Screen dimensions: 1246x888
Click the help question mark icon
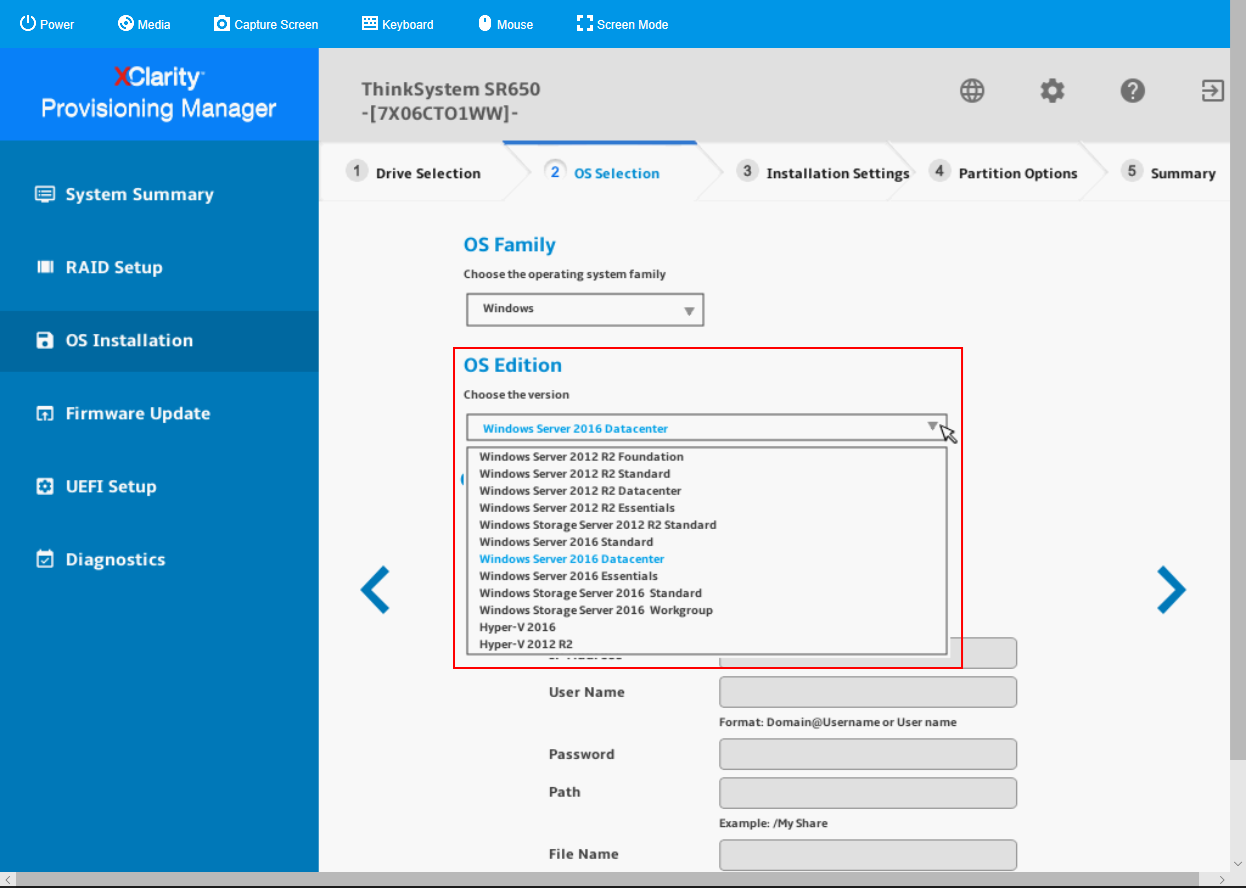click(1132, 91)
